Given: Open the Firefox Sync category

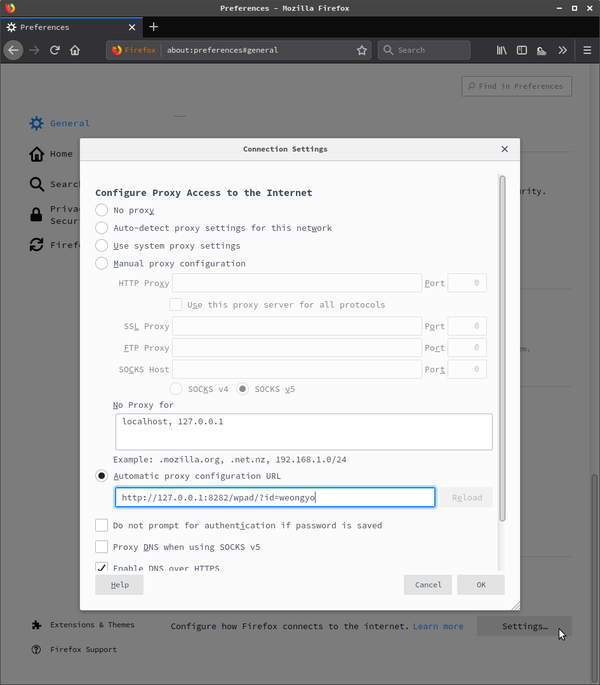Looking at the screenshot, I should (54, 245).
